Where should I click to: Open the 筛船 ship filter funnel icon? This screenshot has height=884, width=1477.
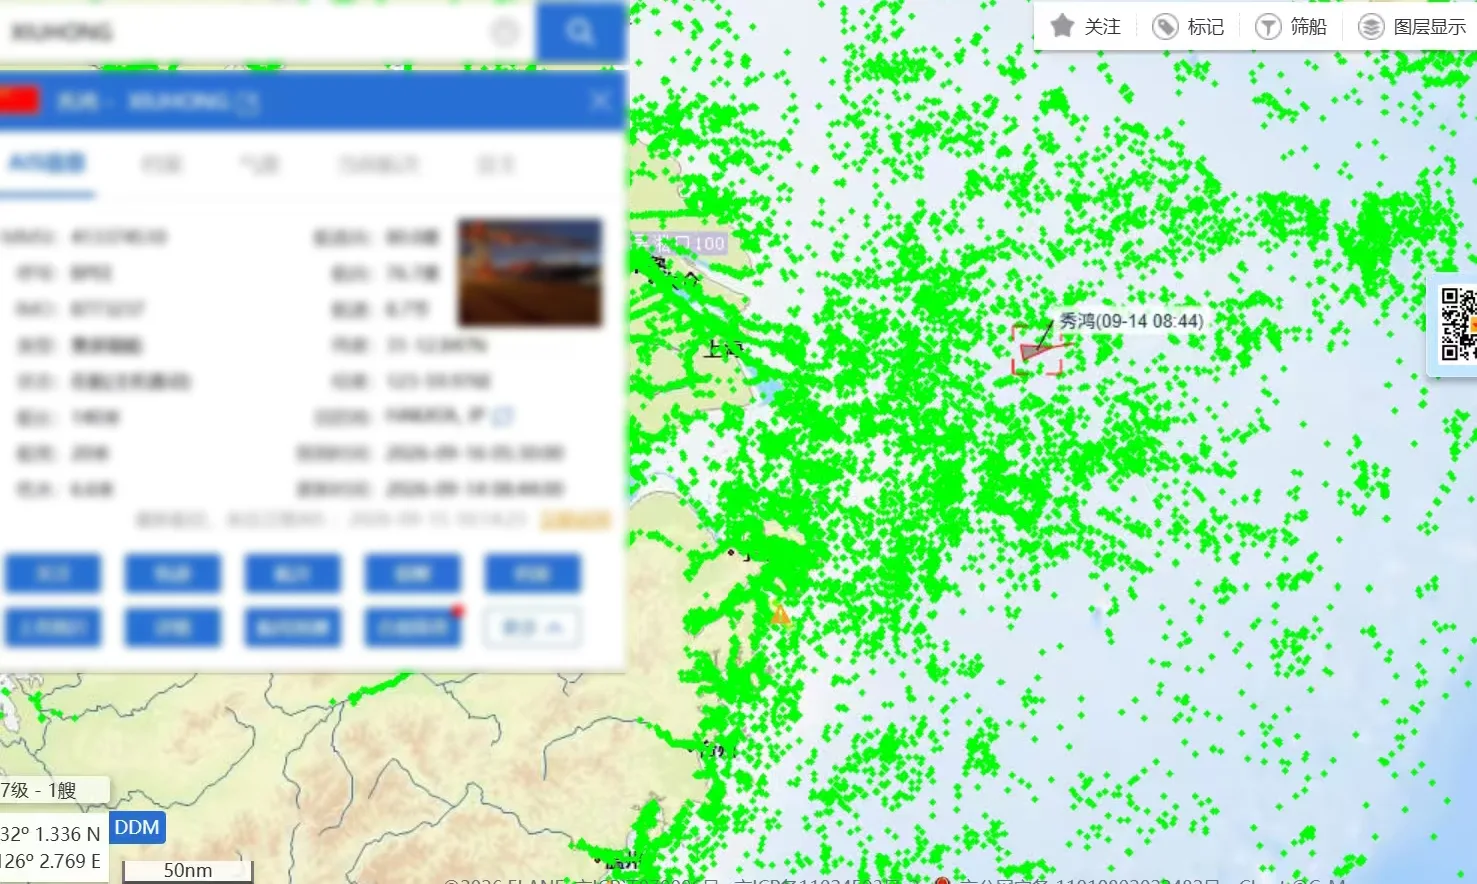(x=1268, y=27)
